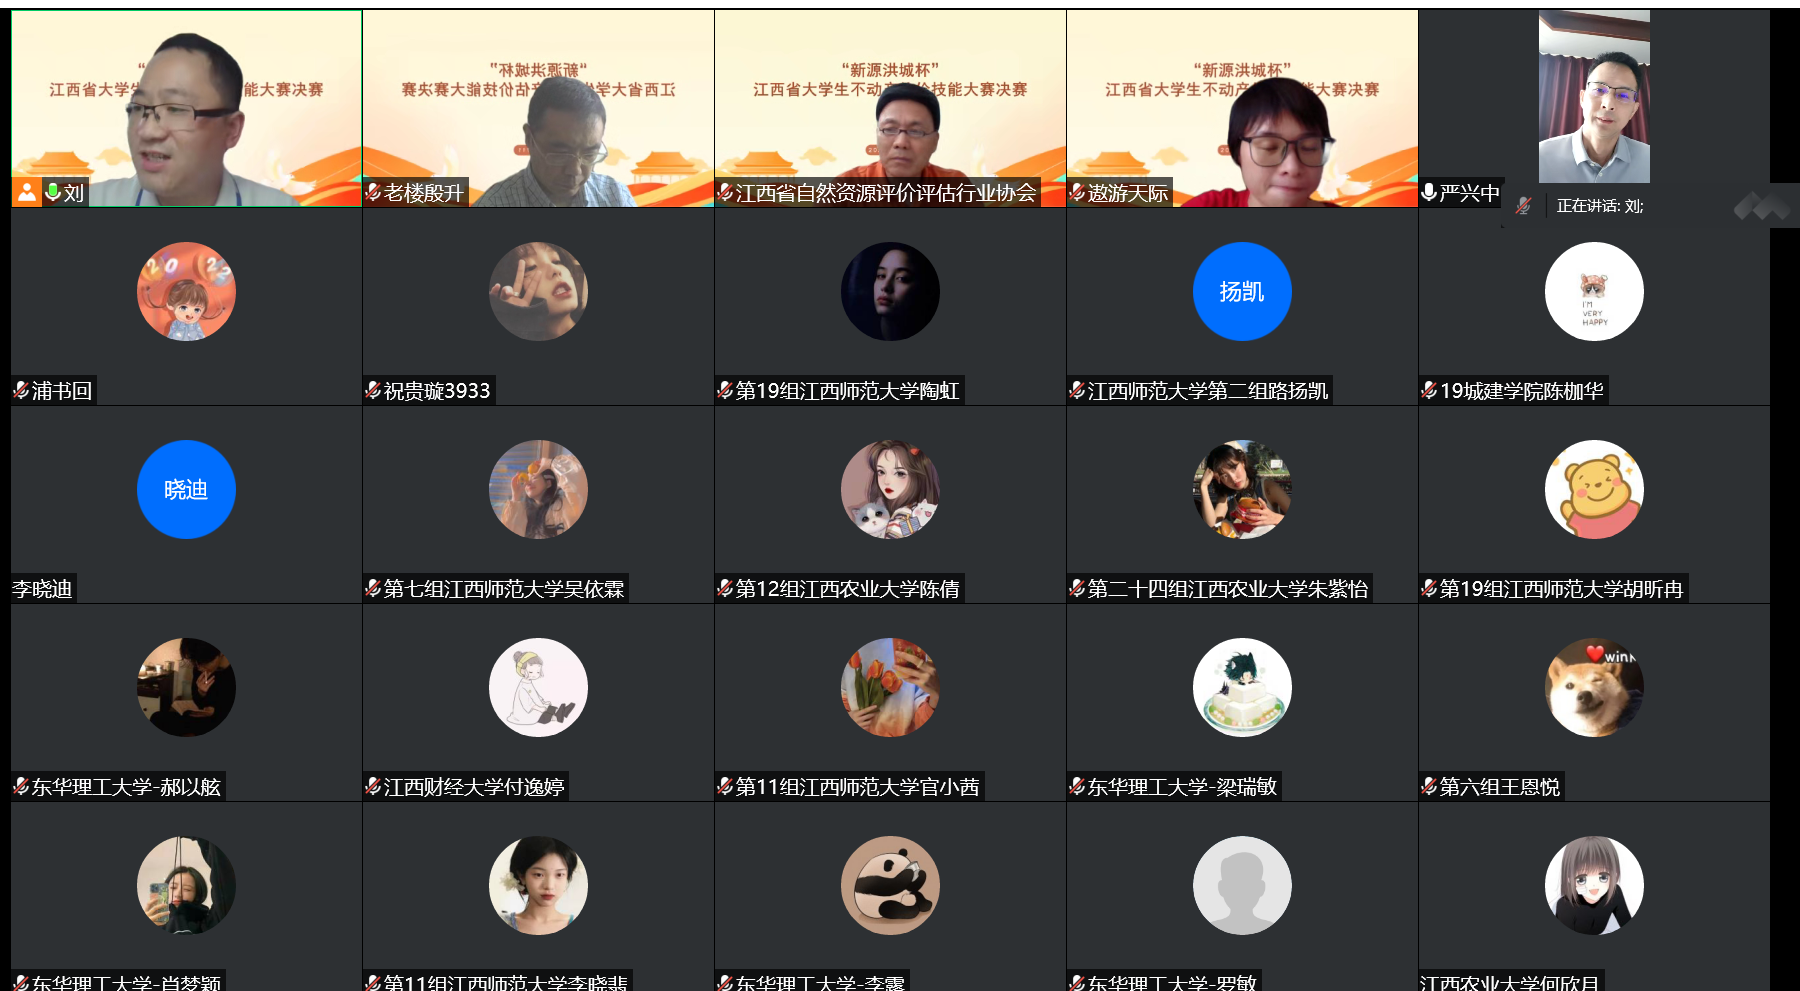This screenshot has height=991, width=1800.
Task: Select 江西省自然资源评价评估行业协会 video tile
Action: 890,108
